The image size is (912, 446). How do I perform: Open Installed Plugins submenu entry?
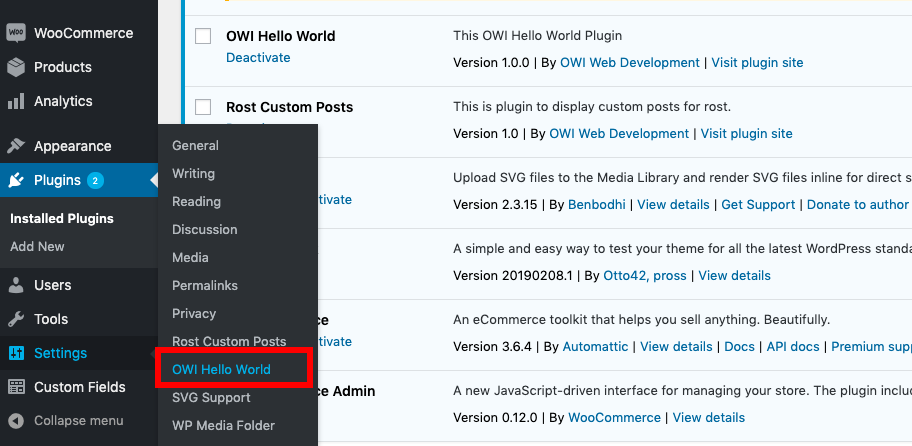[62, 219]
